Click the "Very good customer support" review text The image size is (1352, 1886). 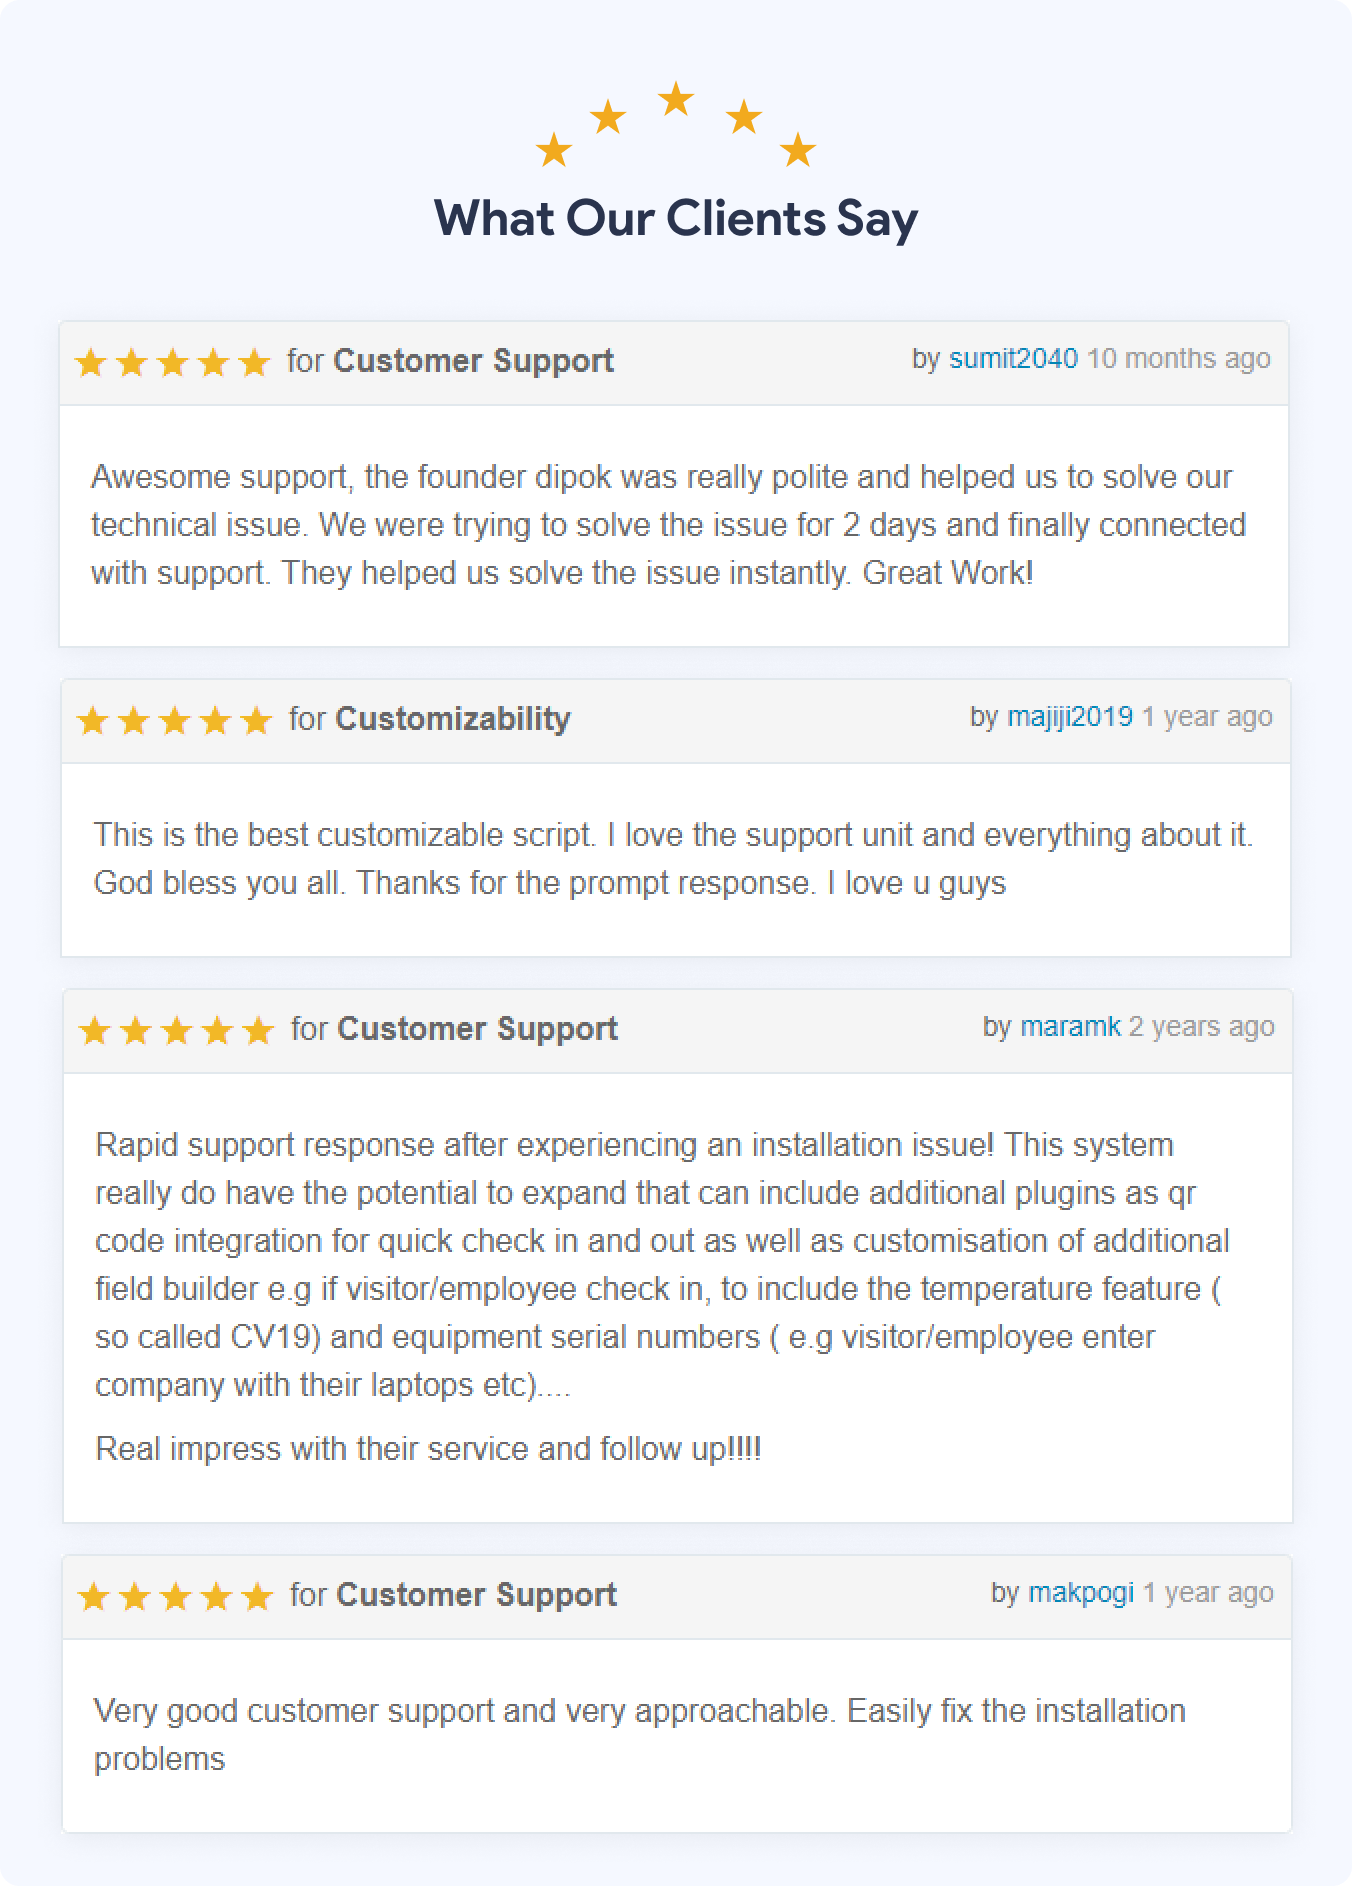pos(640,1734)
